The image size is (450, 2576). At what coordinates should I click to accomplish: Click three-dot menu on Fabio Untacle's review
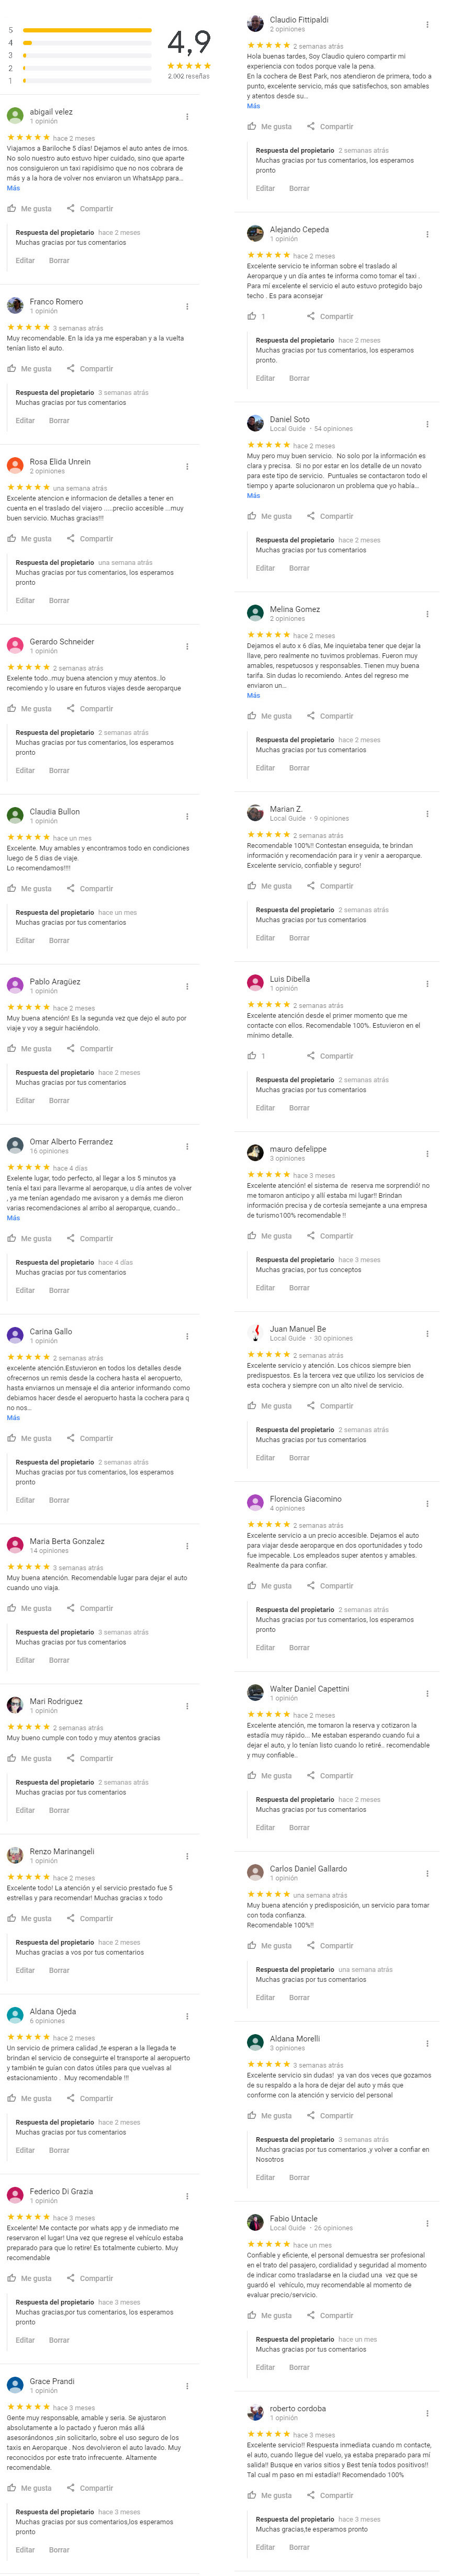pyautogui.click(x=427, y=2223)
